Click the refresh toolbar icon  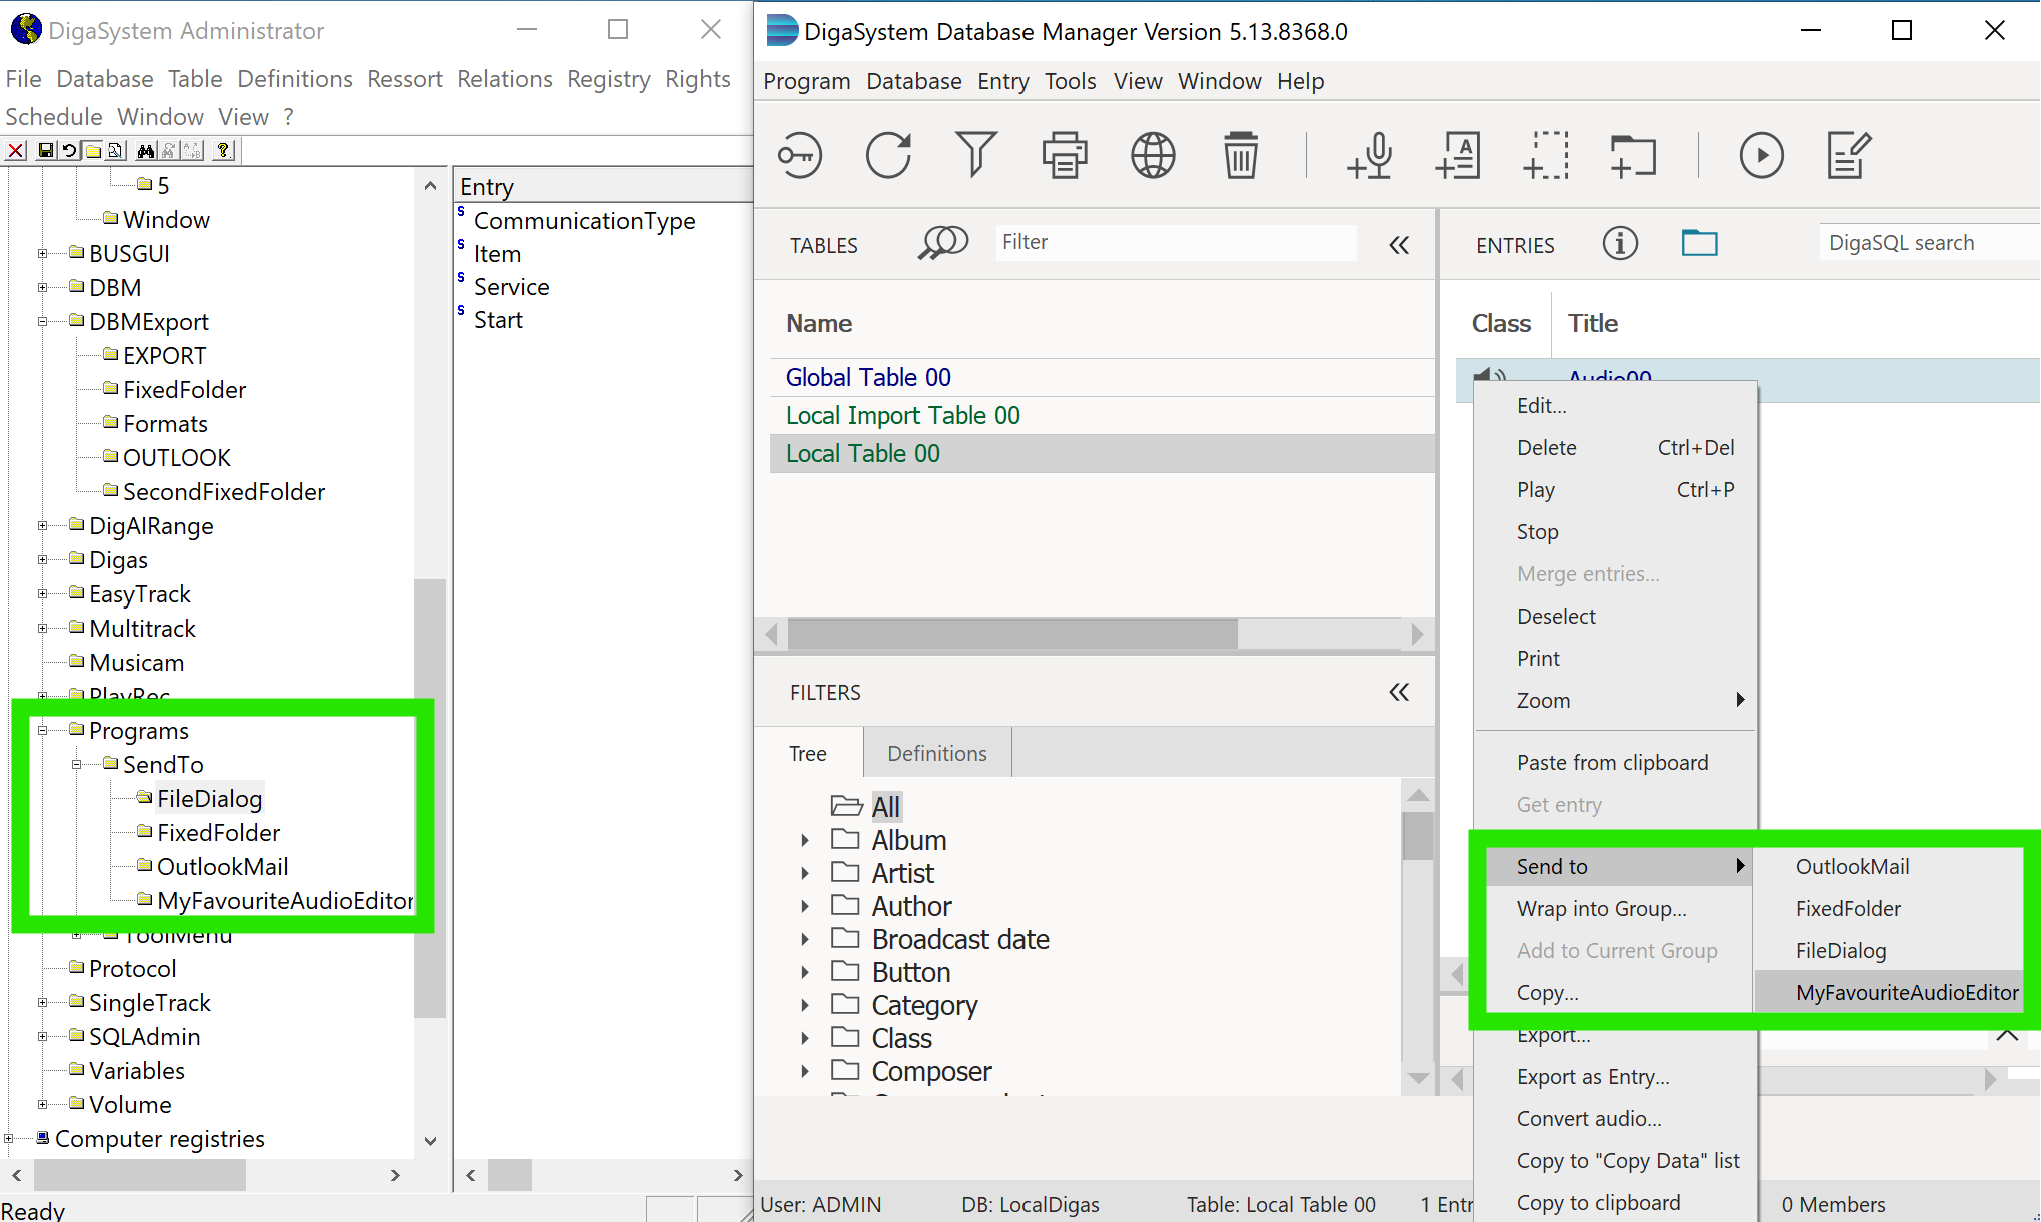click(x=888, y=156)
